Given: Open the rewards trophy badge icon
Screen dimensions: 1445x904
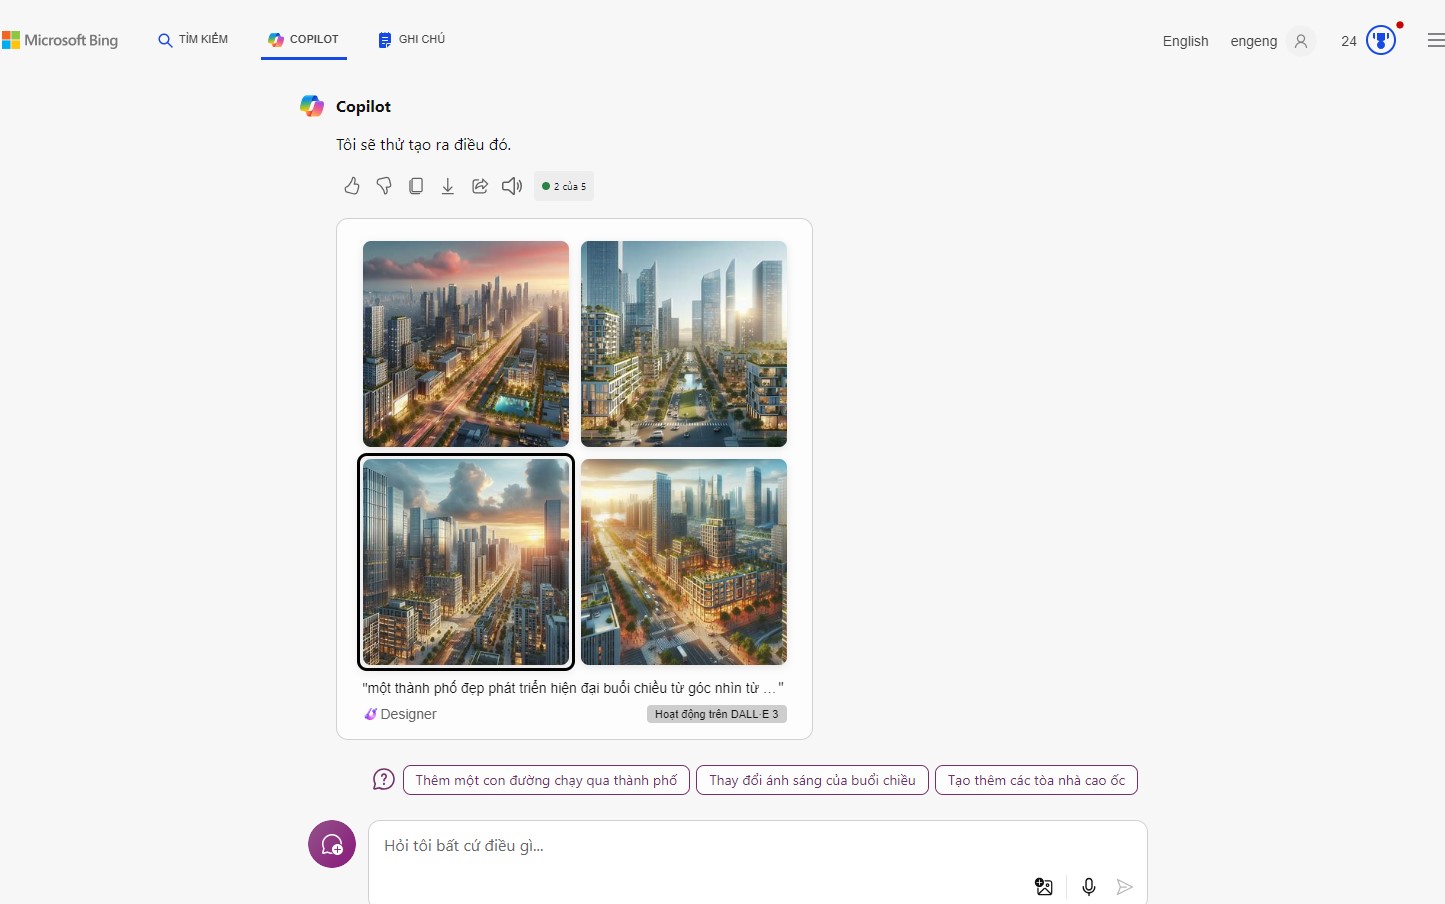Looking at the screenshot, I should 1381,40.
